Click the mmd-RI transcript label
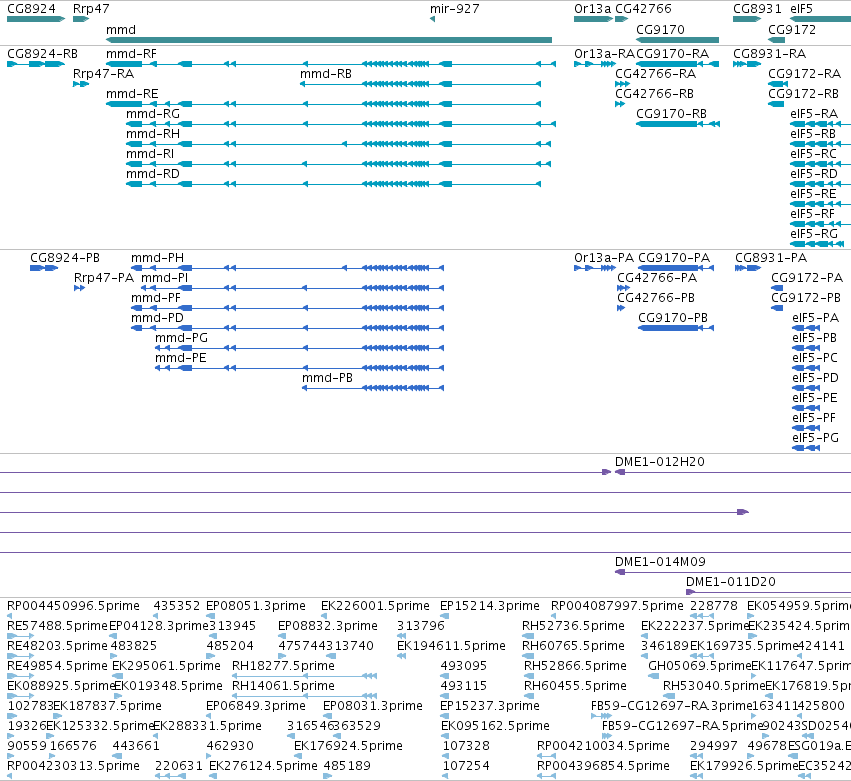851x781 pixels. [150, 154]
